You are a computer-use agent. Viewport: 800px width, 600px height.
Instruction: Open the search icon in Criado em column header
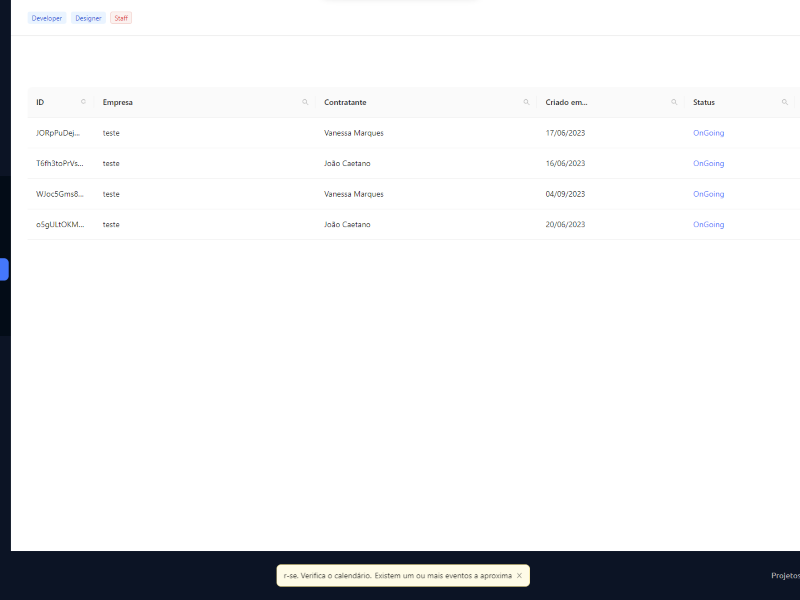674,102
